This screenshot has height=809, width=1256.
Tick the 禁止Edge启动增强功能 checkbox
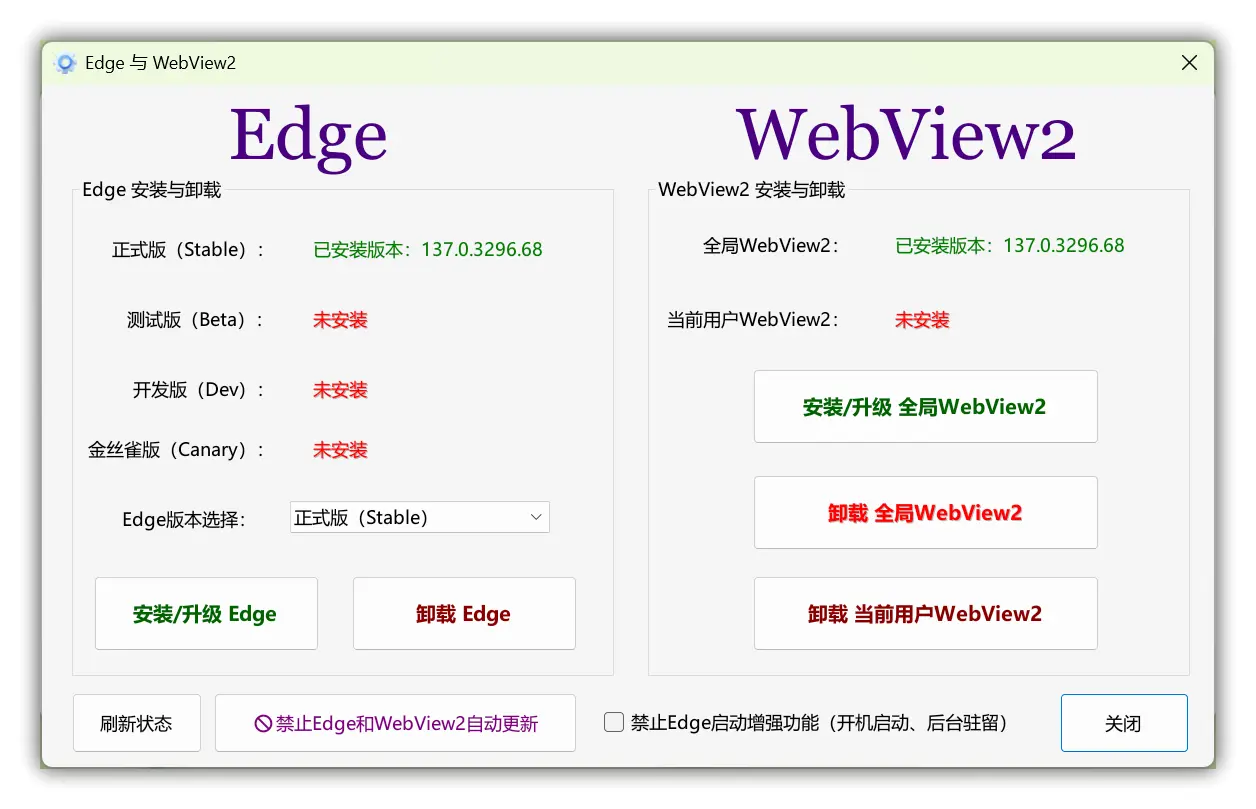(614, 722)
